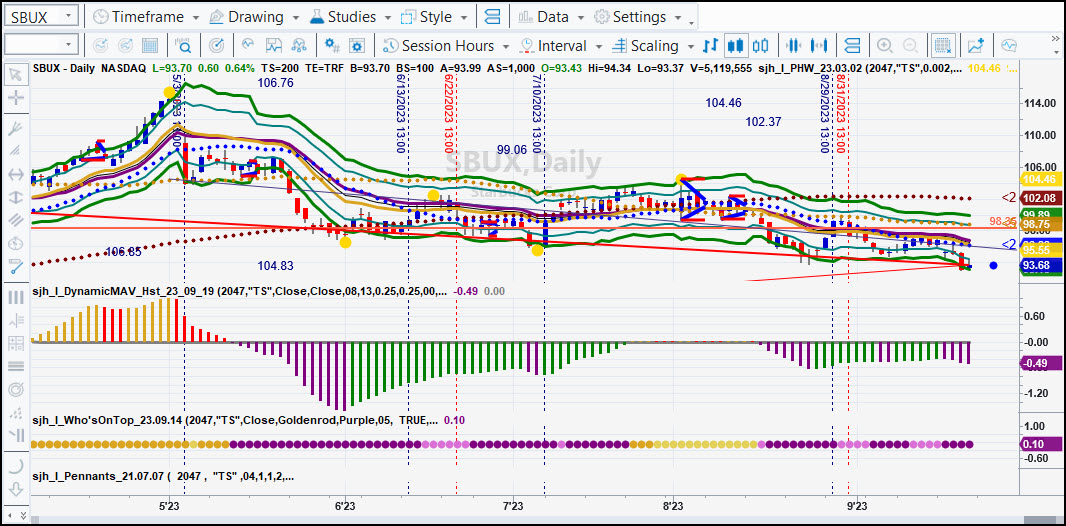Click the vertical bars tool in left toolbar

coord(15,297)
